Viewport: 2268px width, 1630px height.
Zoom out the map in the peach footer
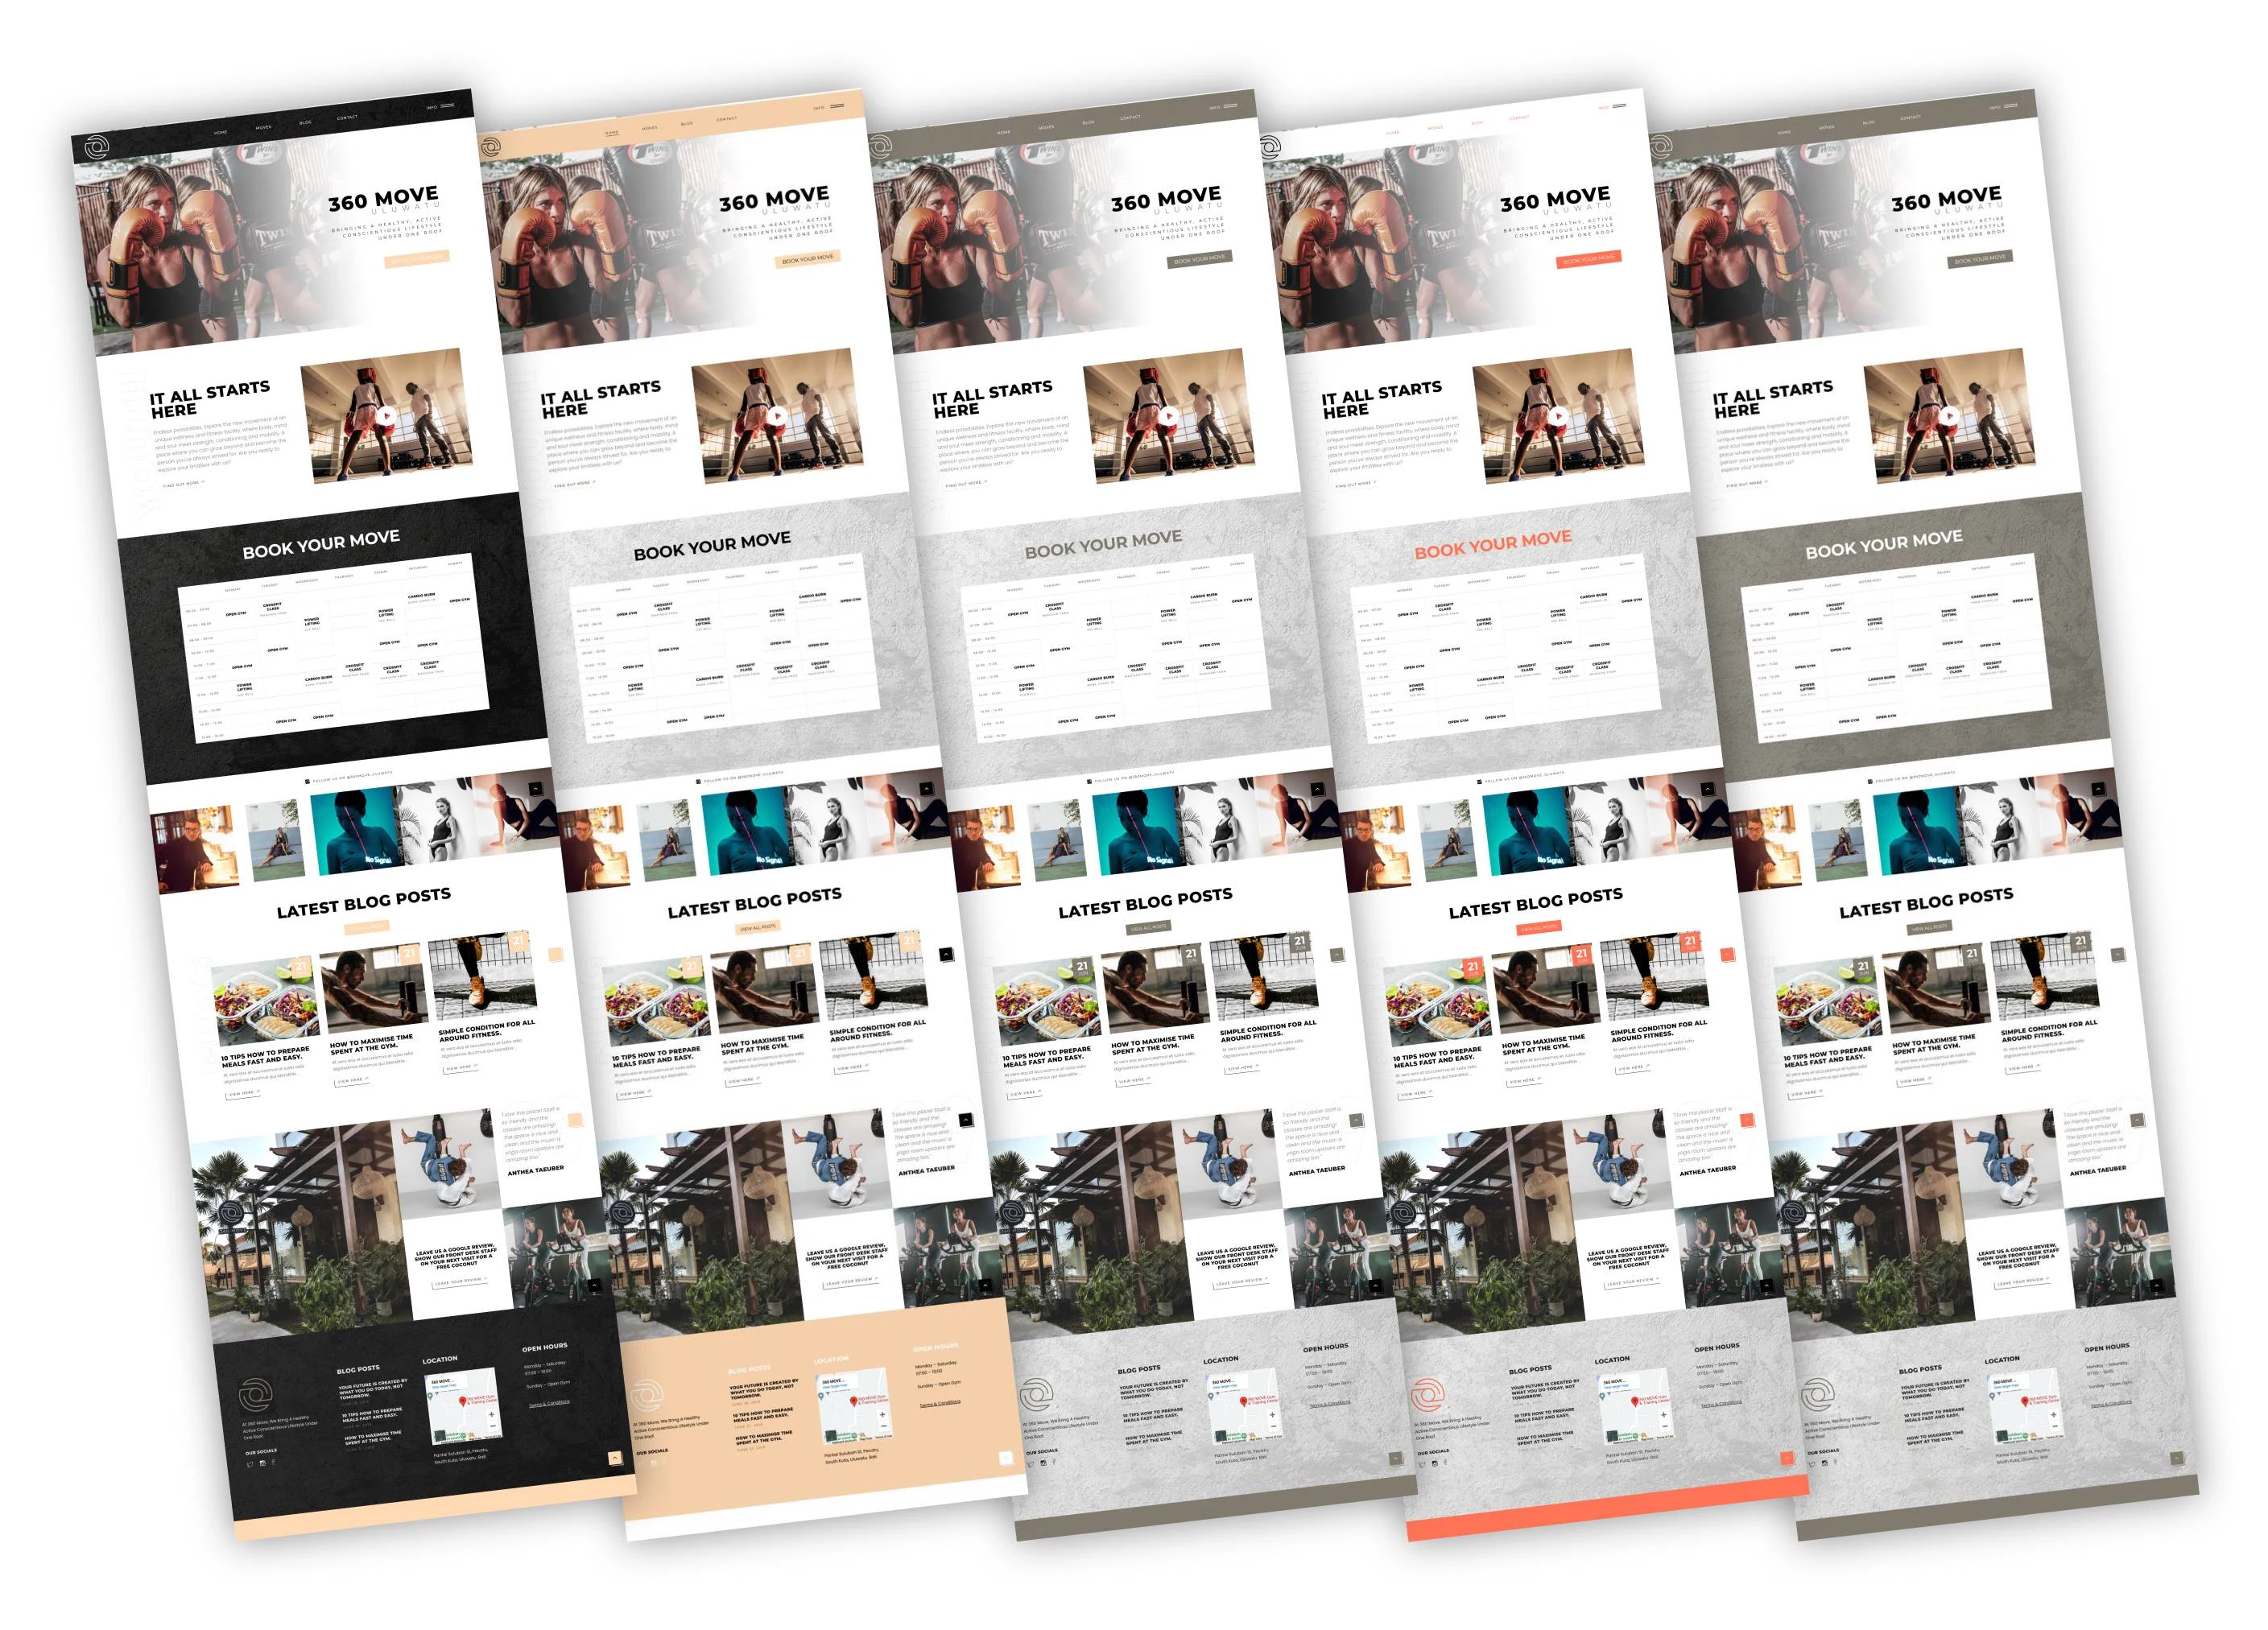click(882, 1428)
